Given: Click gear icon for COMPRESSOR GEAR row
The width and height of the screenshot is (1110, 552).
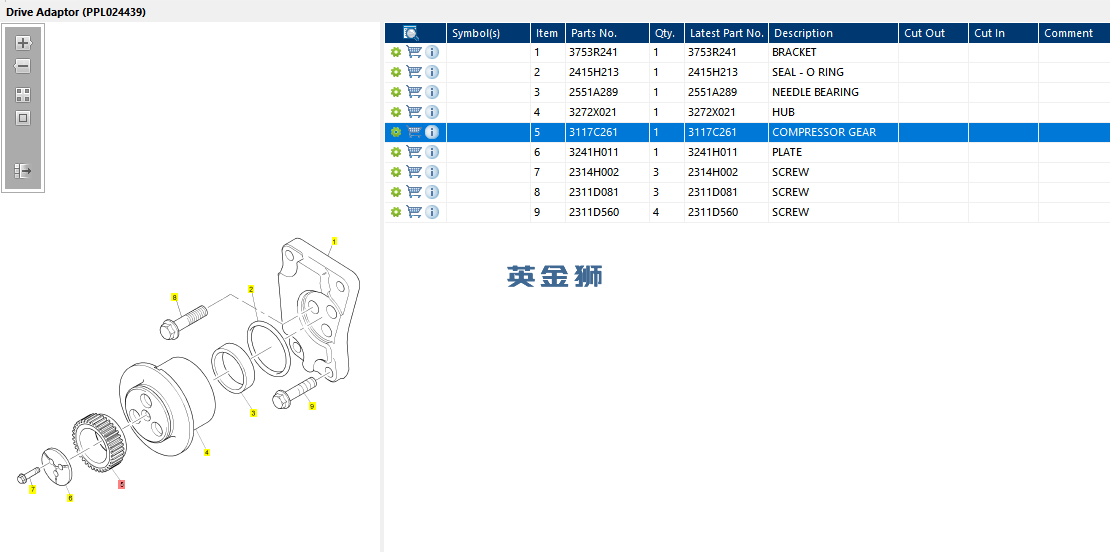Looking at the screenshot, I should coord(396,132).
